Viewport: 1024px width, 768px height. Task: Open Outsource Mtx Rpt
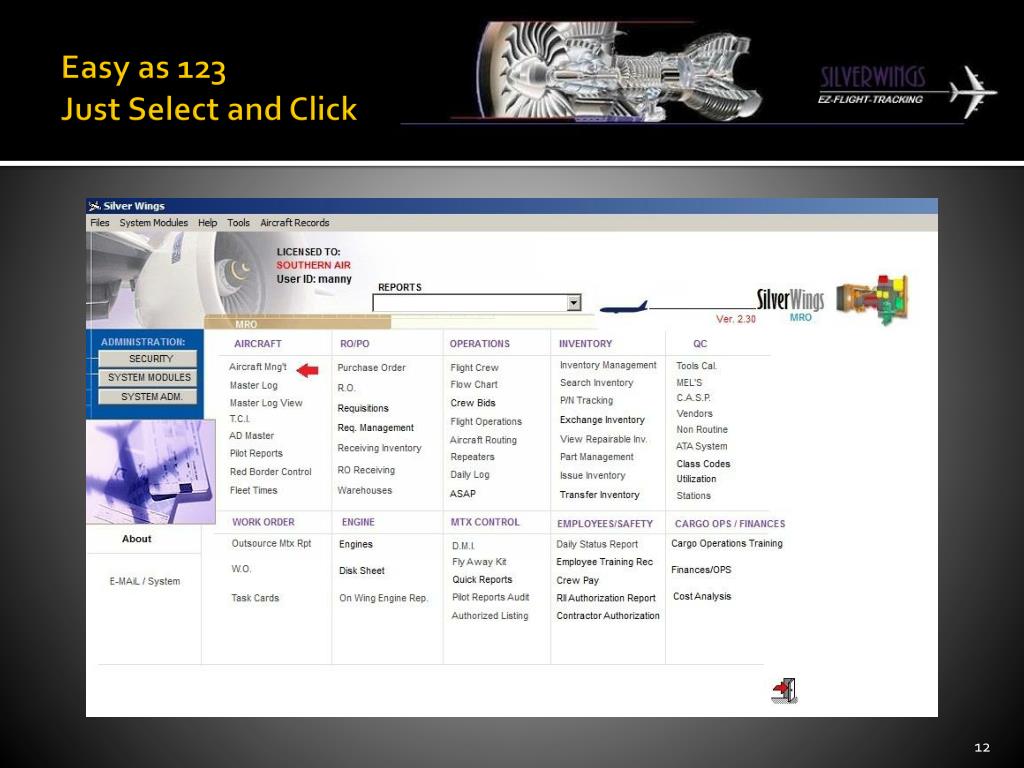click(x=271, y=543)
